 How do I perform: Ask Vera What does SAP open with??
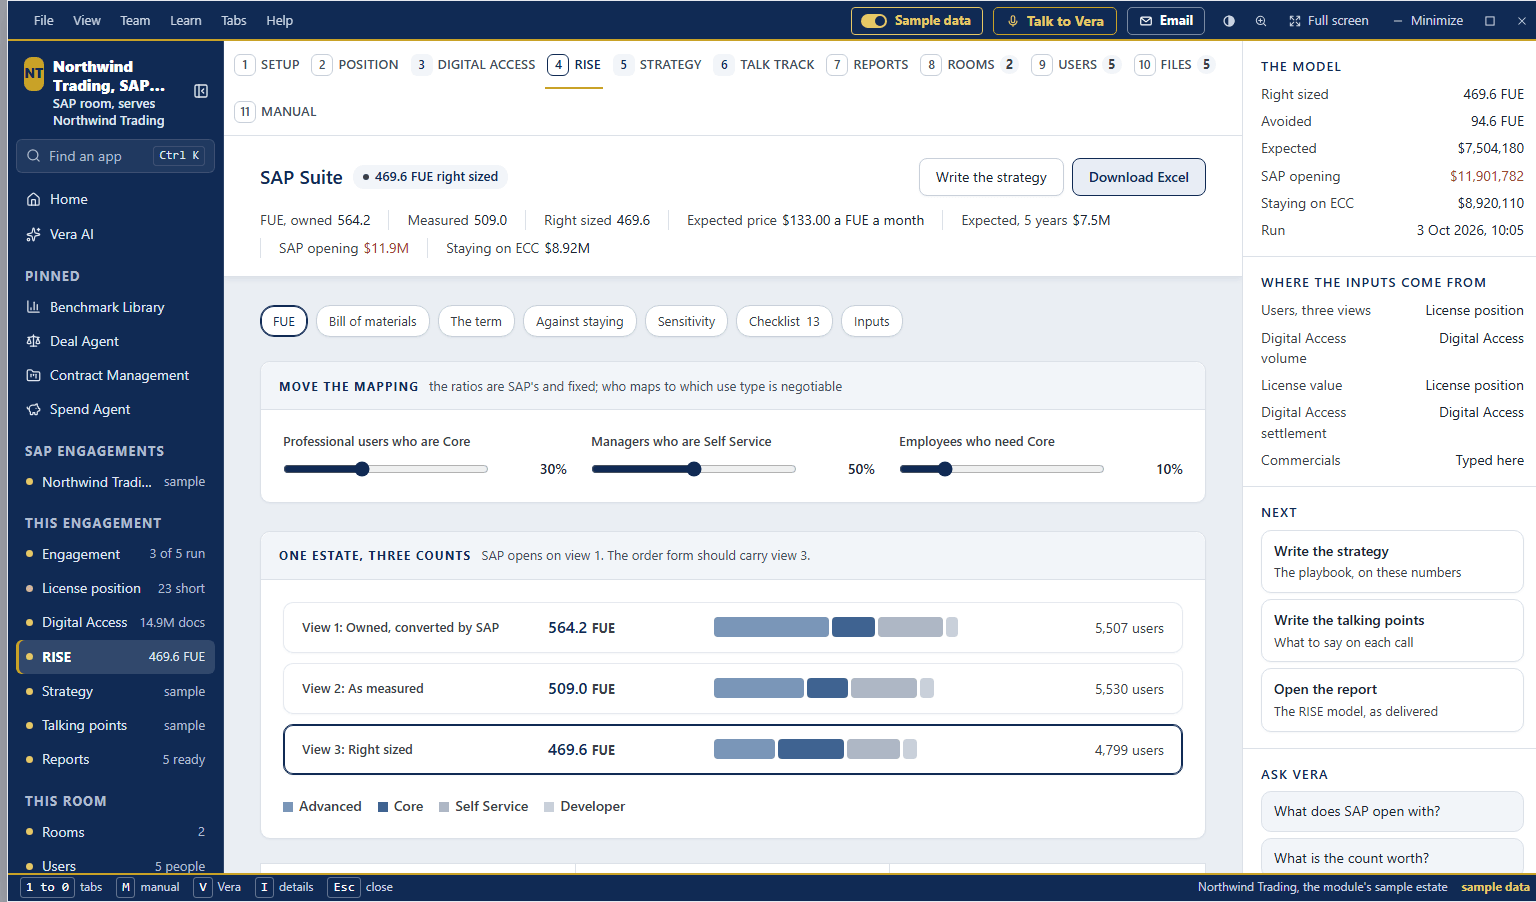(1392, 811)
